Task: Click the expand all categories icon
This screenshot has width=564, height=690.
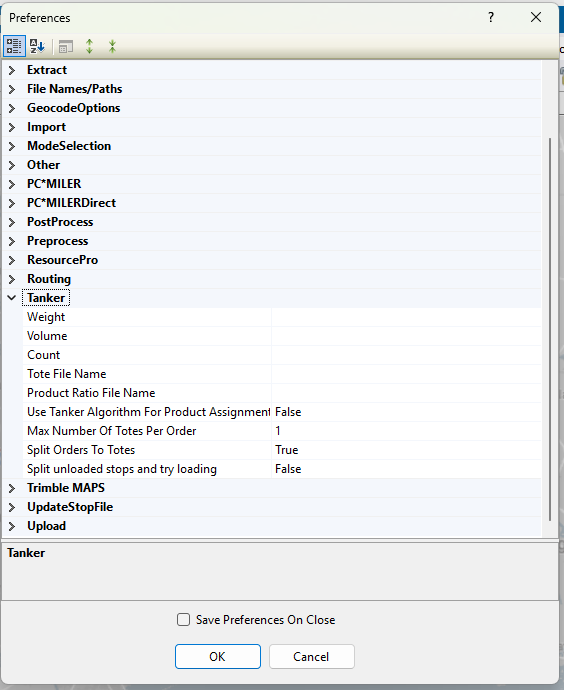Action: point(90,46)
